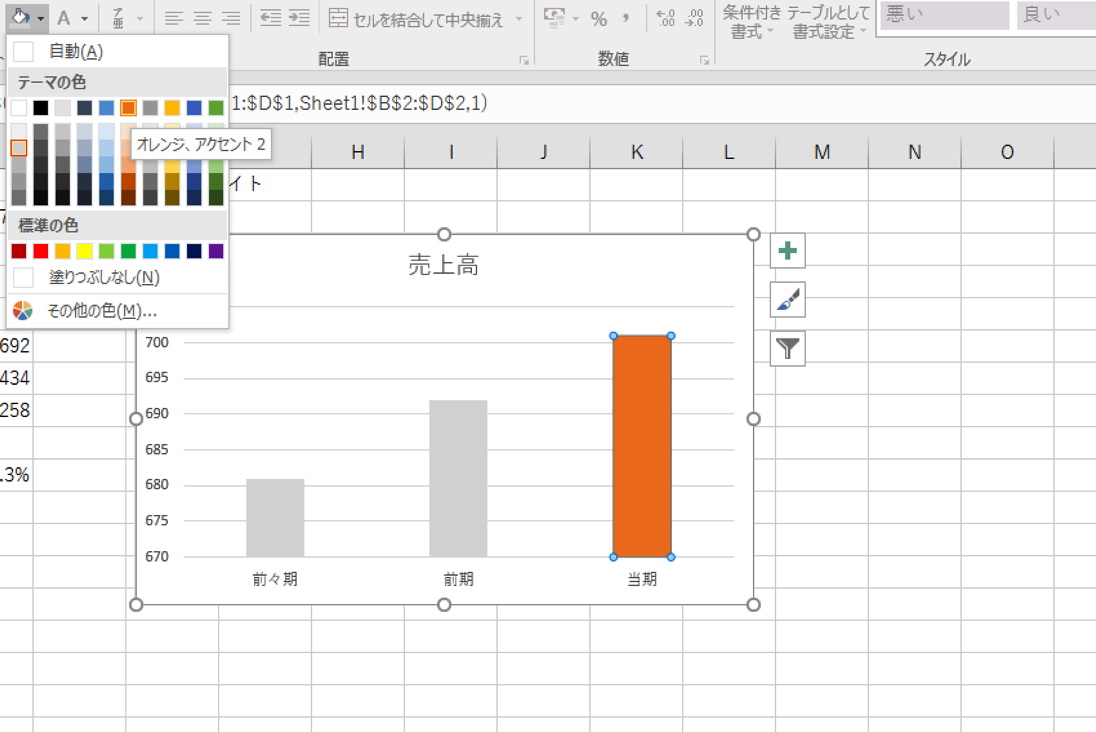Choose 塗りつぶしなし(N) option
The image size is (1096, 732).
(x=117, y=278)
